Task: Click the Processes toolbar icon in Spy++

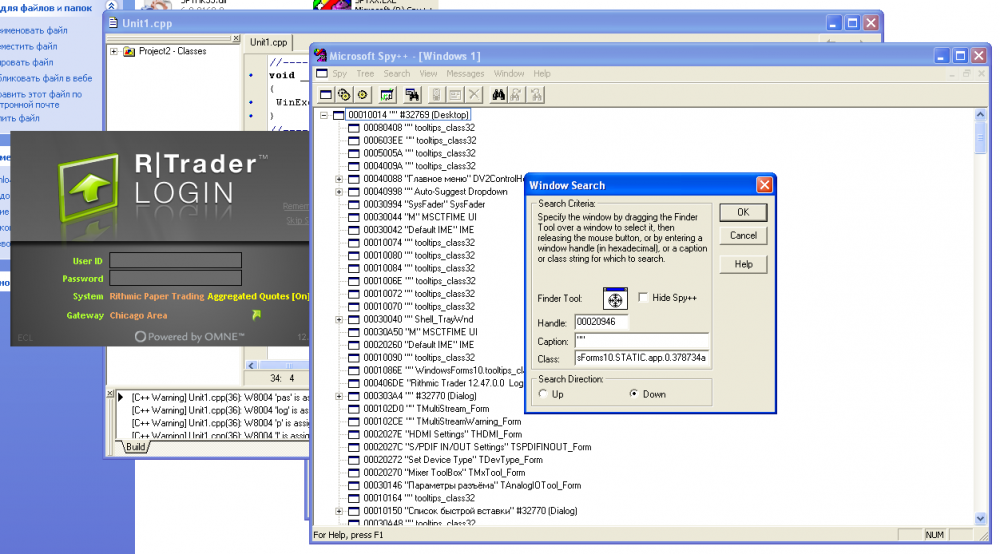Action: coord(344,94)
